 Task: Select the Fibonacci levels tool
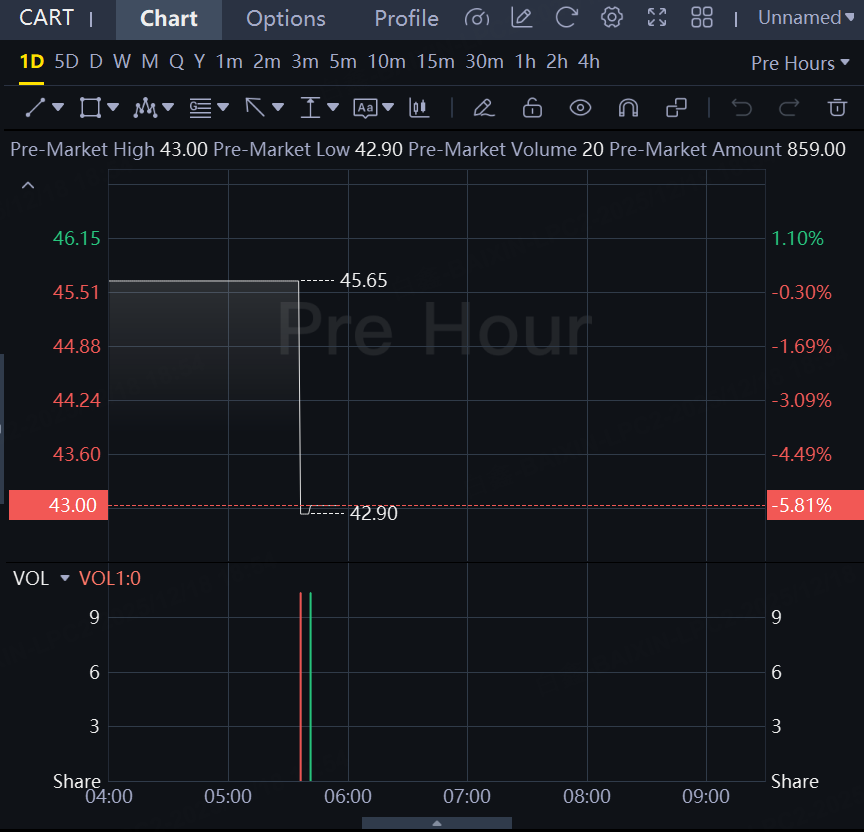pos(200,107)
